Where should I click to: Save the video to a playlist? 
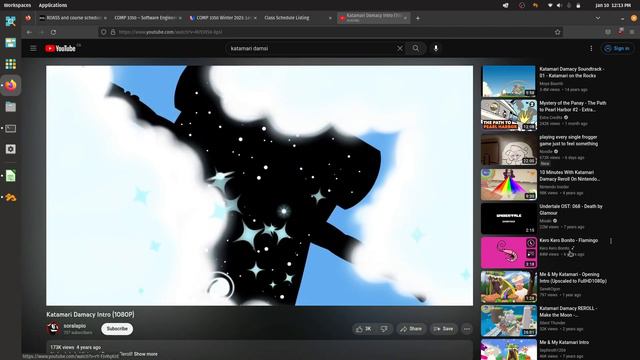coord(444,329)
